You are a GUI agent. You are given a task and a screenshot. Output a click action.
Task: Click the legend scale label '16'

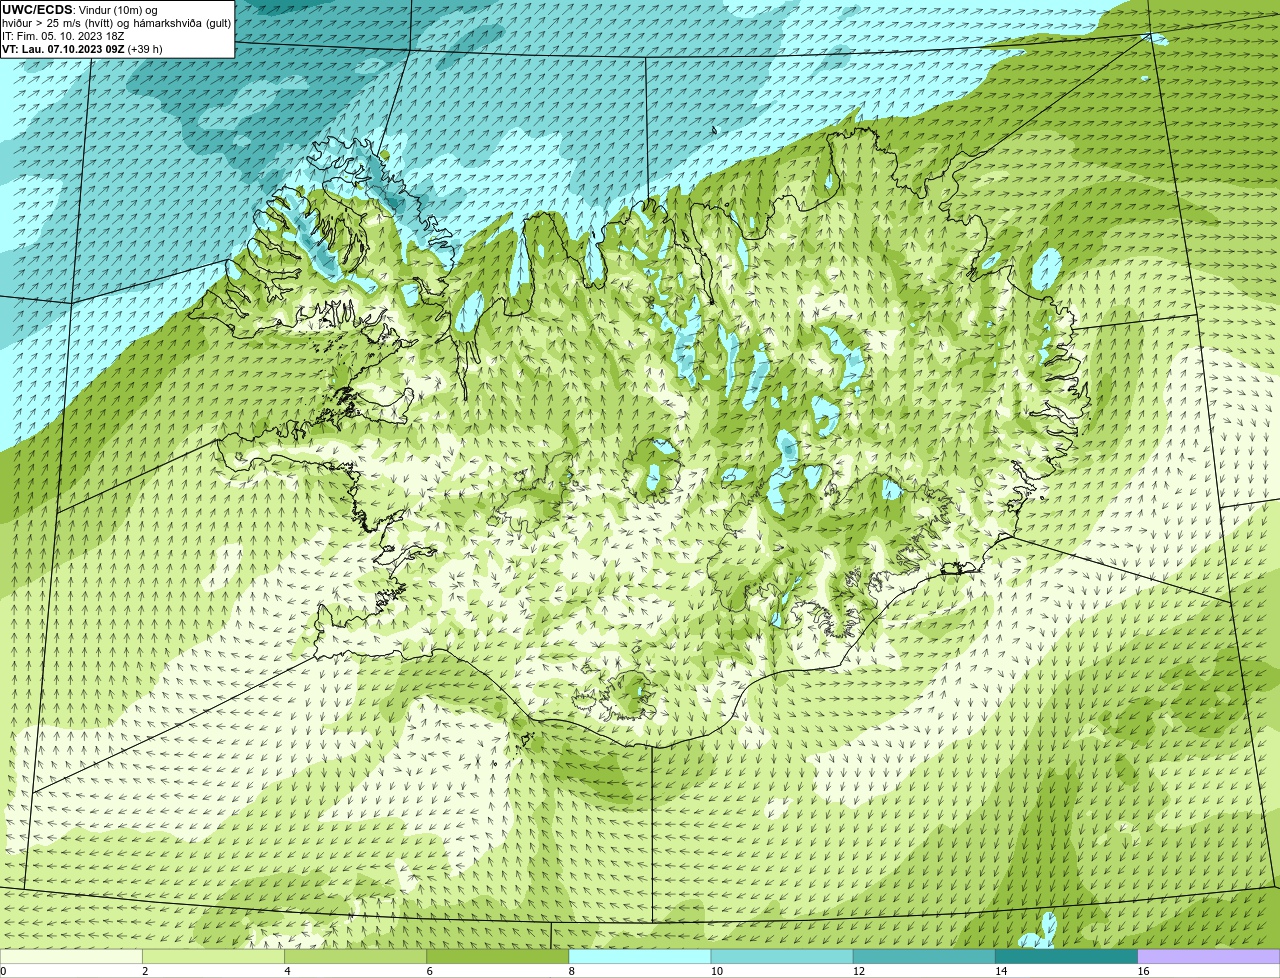[1142, 971]
